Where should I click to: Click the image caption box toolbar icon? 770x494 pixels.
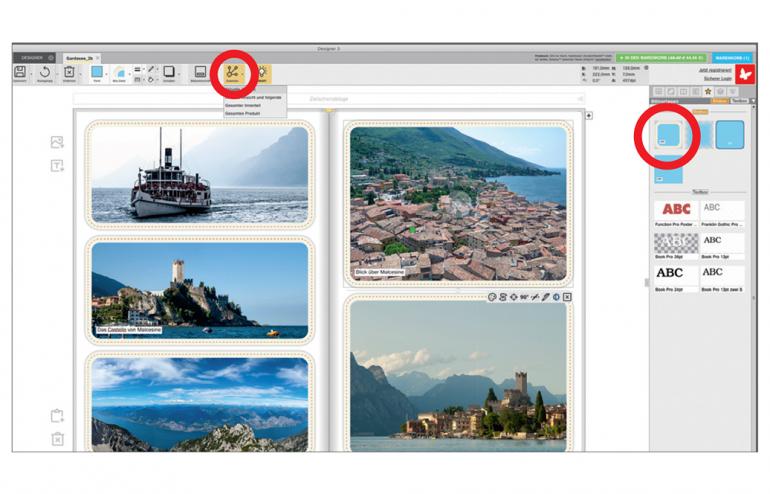tap(200, 72)
